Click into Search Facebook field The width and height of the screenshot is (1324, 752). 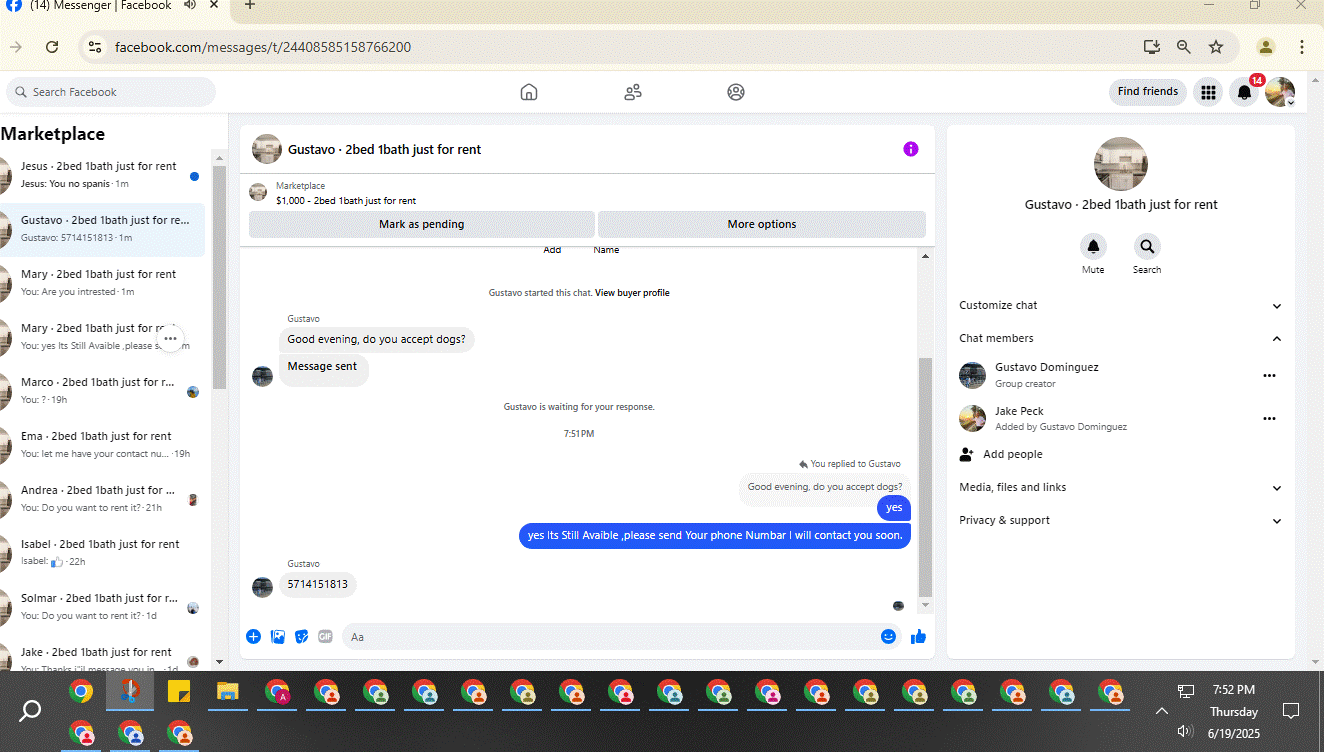pos(111,92)
